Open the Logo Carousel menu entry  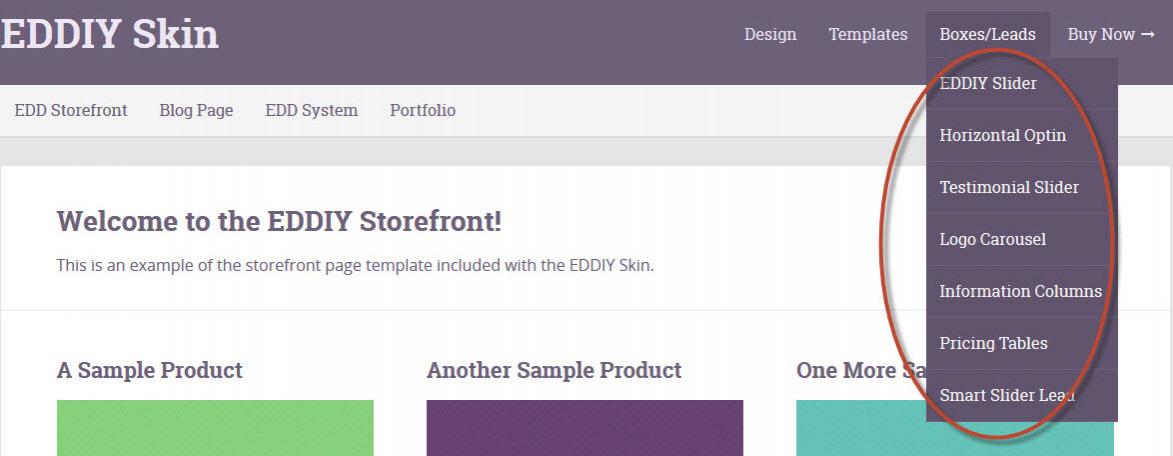[993, 240]
